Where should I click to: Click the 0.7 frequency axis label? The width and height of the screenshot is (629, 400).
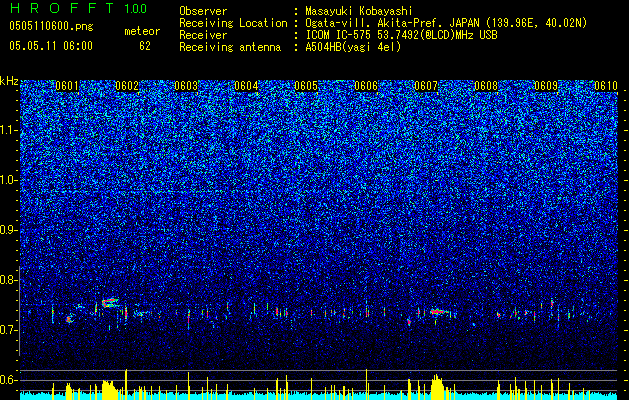[x=8, y=330]
